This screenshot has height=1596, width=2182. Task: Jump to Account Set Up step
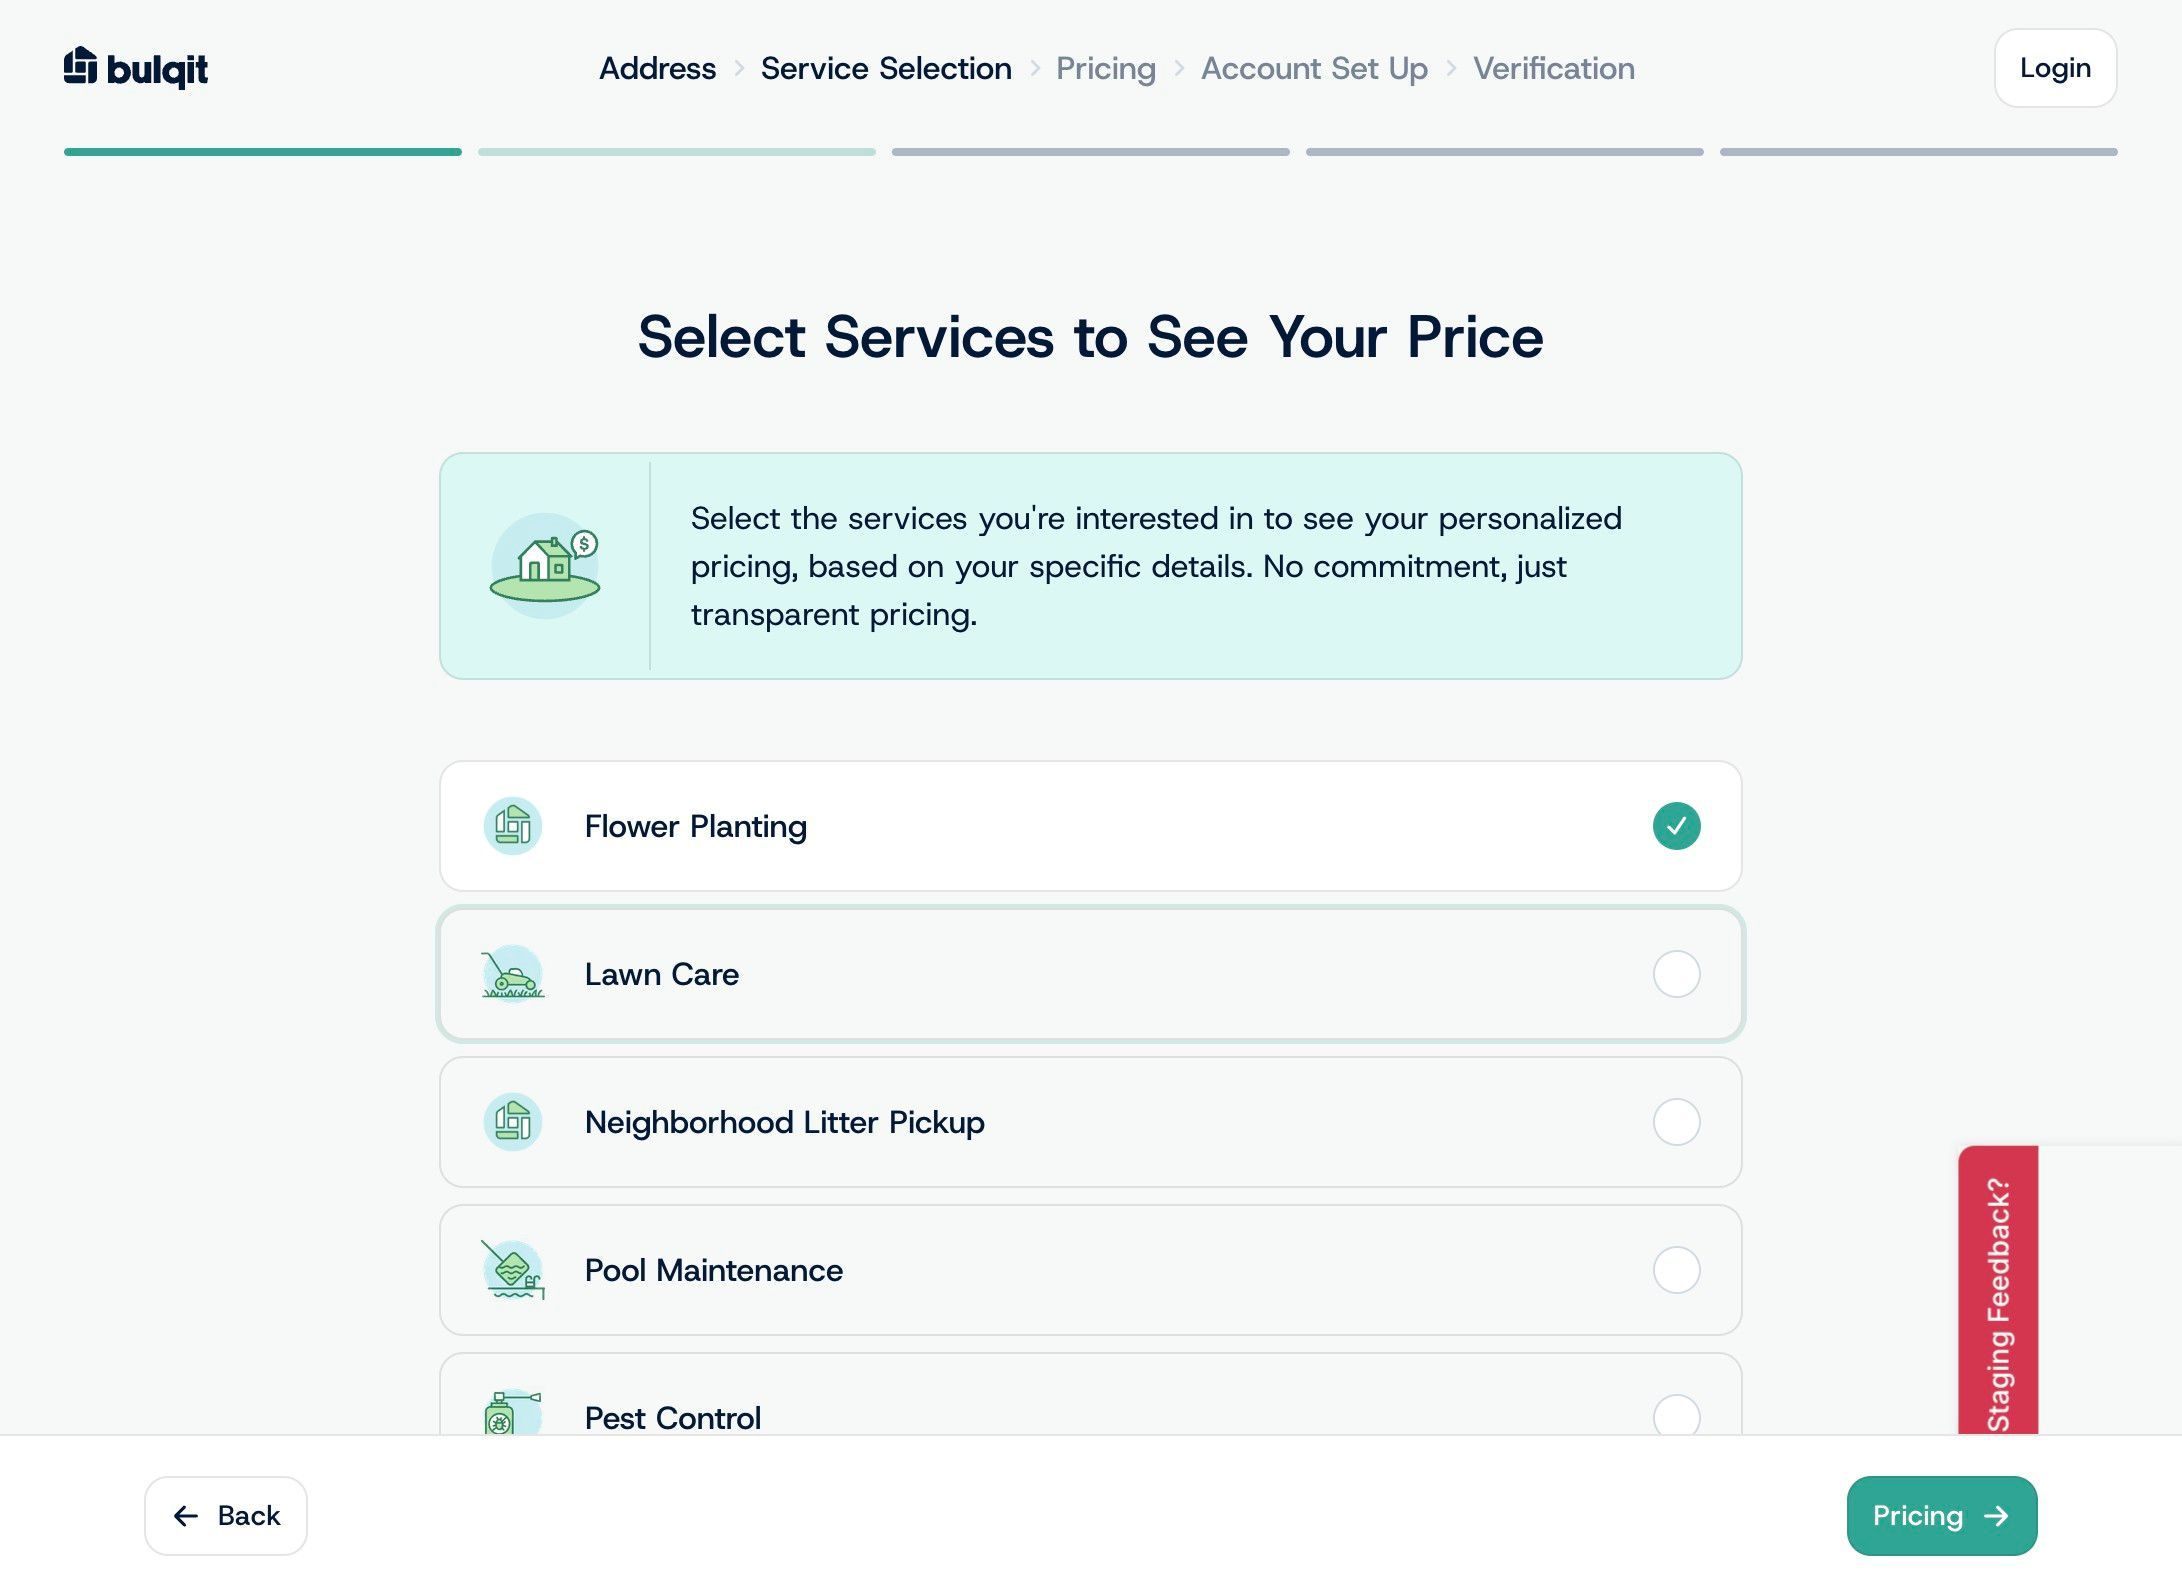[1315, 68]
